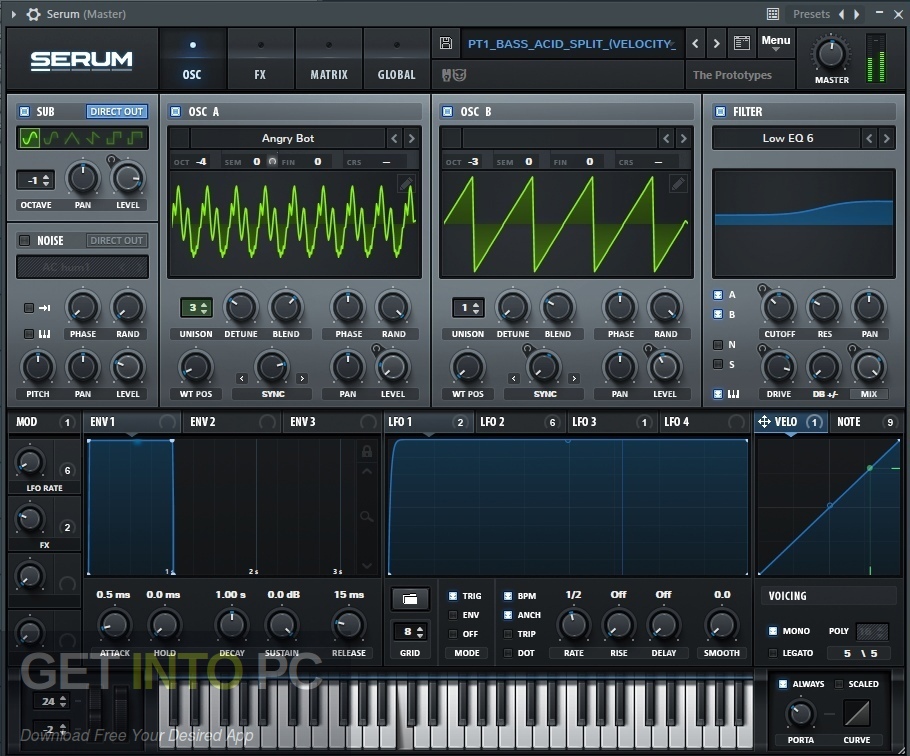
Task: Go to the previous preset arrow
Action: point(695,43)
